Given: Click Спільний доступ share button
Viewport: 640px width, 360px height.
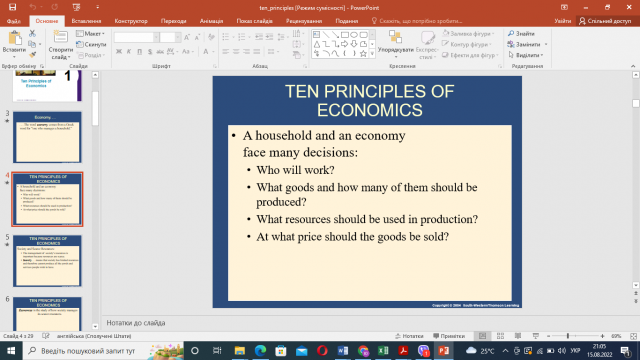Looking at the screenshot, I should (605, 21).
